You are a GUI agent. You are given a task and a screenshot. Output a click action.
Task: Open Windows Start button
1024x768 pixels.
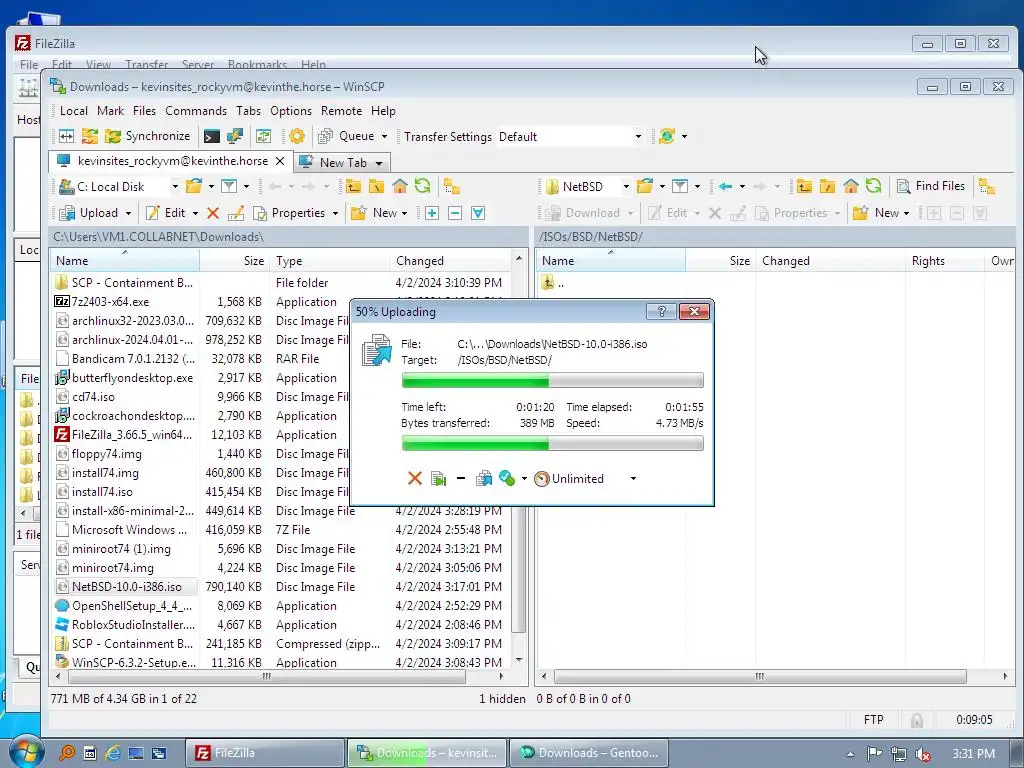click(26, 752)
